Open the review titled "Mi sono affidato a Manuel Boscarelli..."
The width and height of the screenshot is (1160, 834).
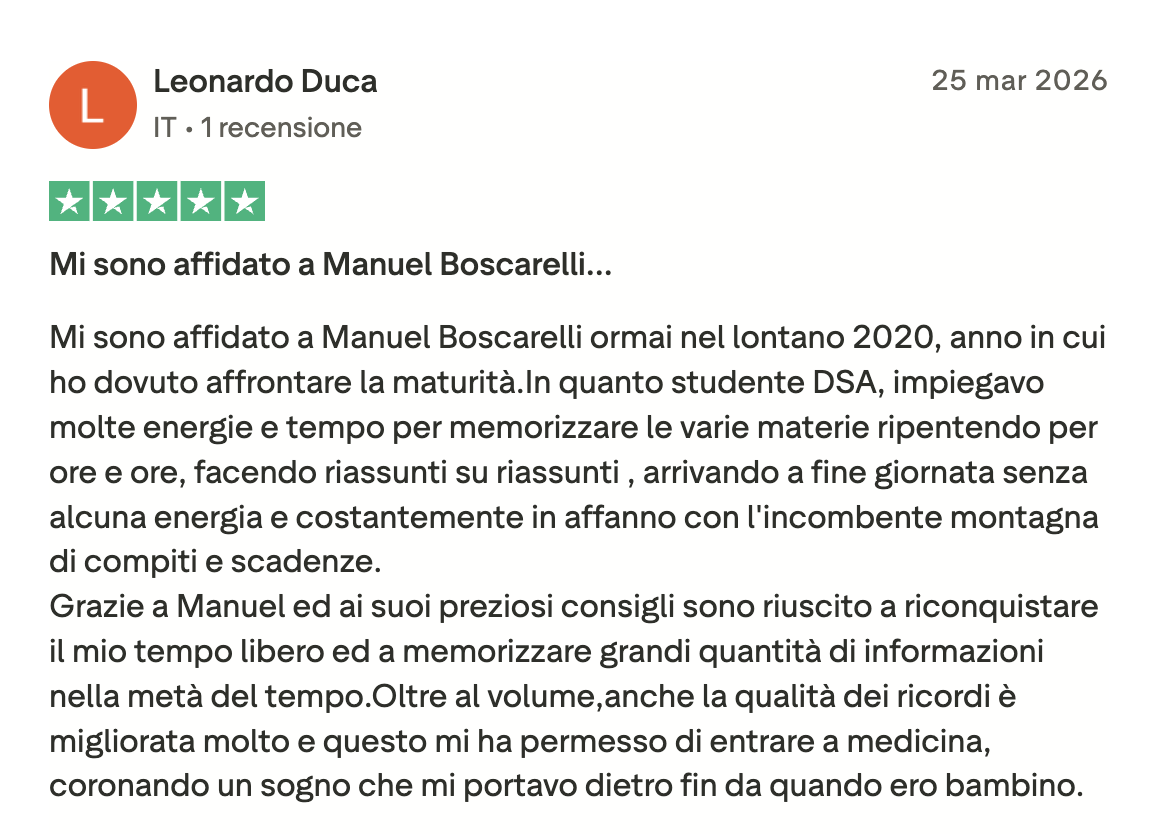331,264
